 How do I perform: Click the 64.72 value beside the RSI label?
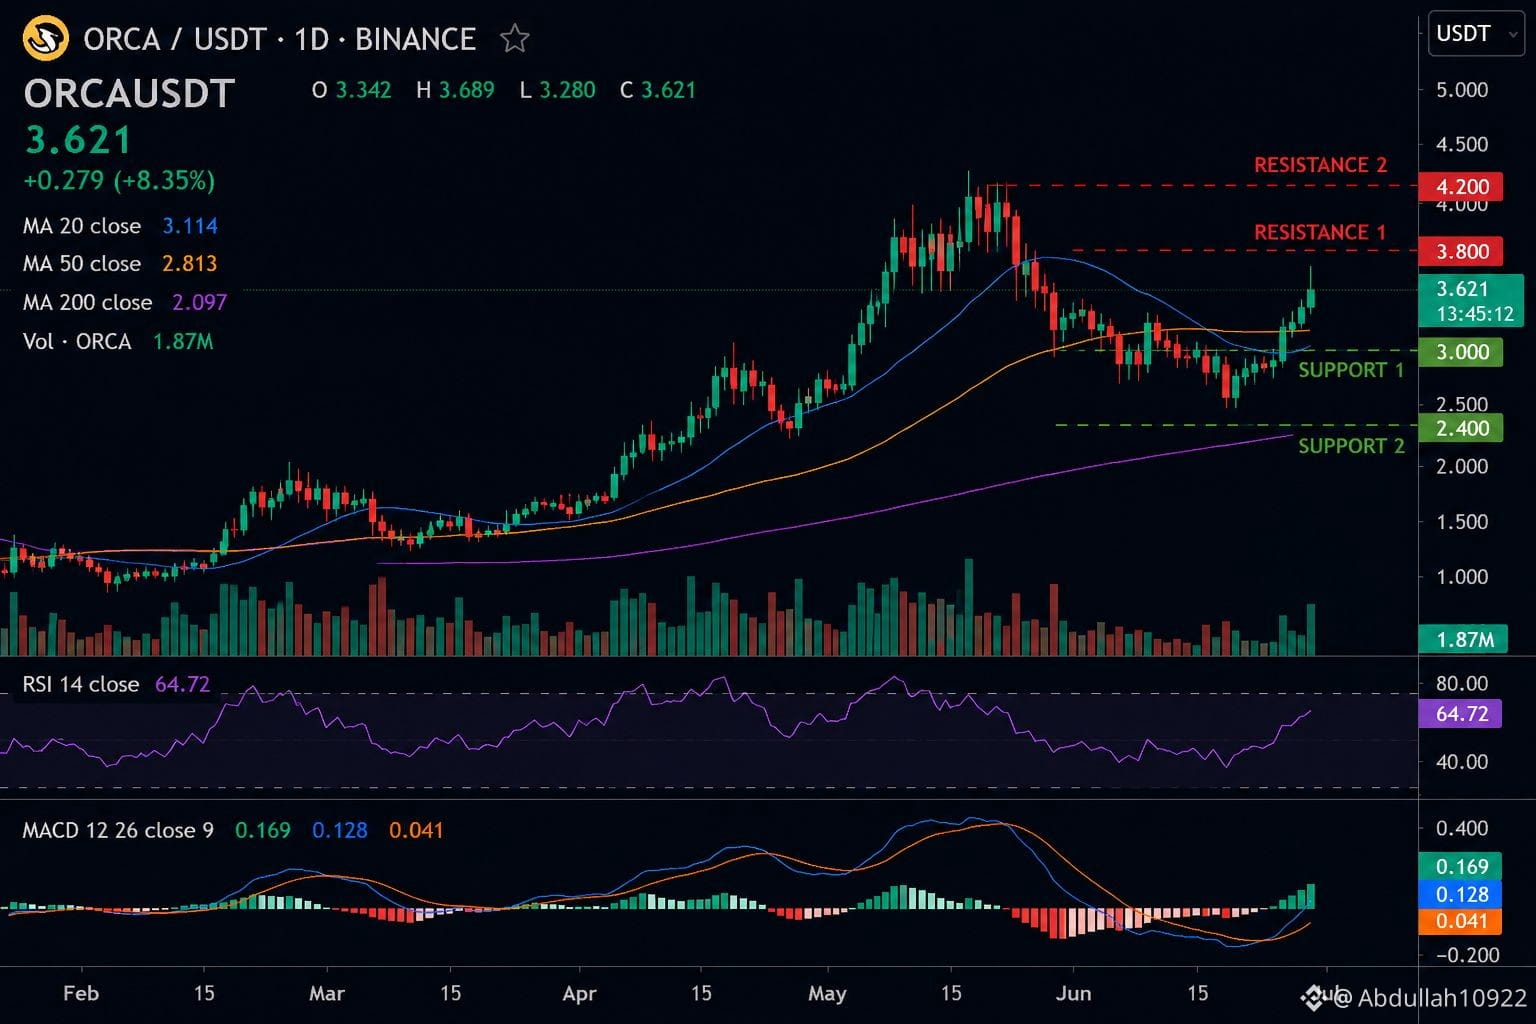183,684
